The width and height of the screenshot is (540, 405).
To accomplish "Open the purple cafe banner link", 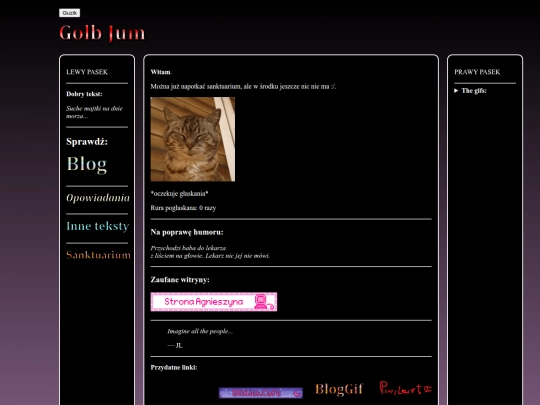I will point(261,393).
